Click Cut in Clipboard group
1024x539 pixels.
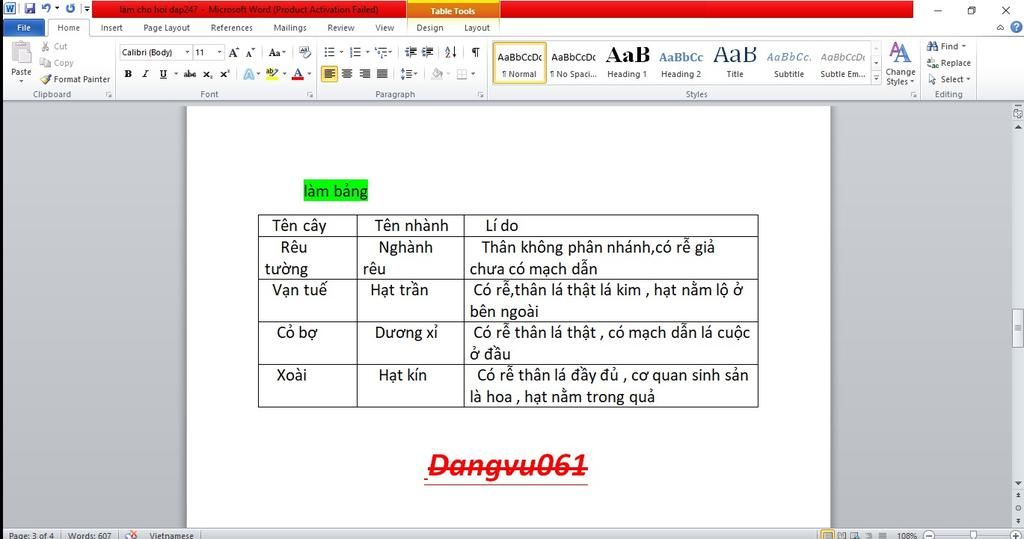tap(54, 46)
